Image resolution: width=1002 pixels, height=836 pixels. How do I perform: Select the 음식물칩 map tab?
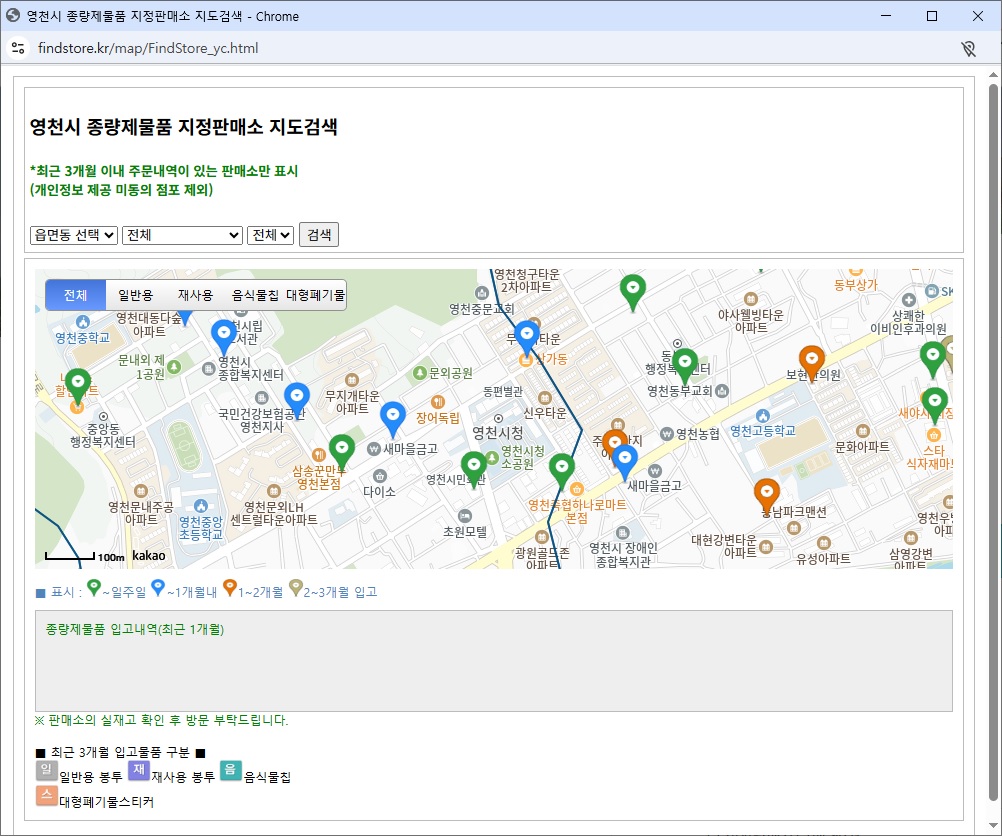[255, 295]
